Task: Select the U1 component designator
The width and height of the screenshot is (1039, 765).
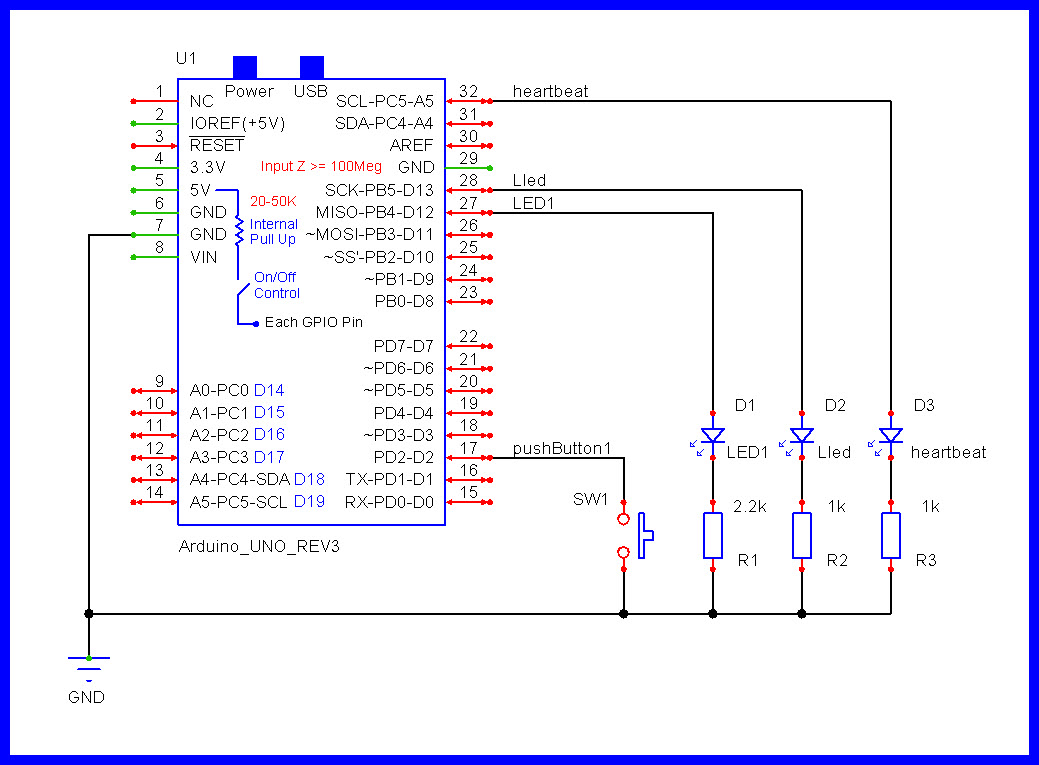Action: click(185, 58)
